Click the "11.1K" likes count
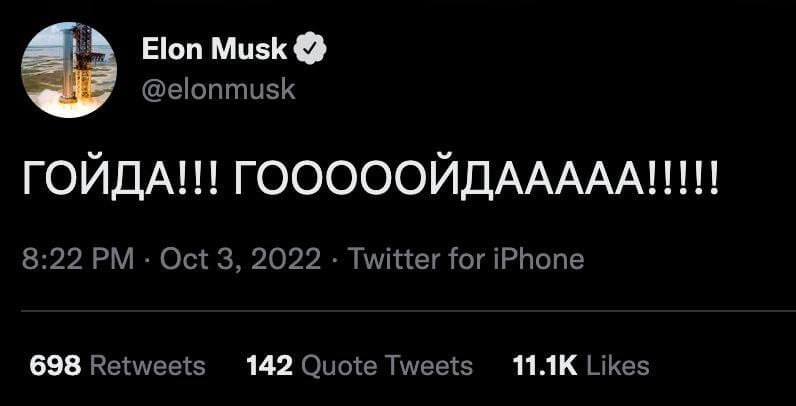 (544, 366)
